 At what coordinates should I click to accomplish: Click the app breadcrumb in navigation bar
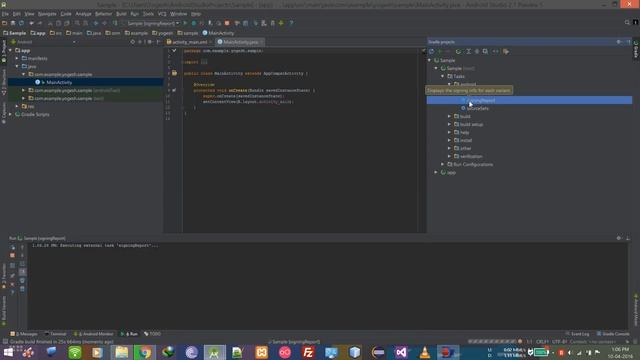click(x=38, y=33)
